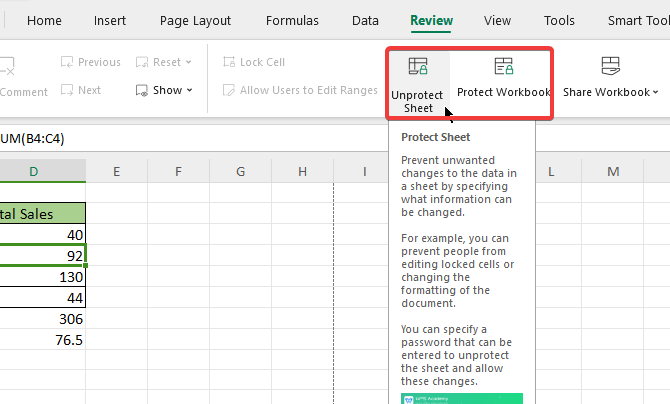Click the Share Workbook icon
This screenshot has height=404, width=670.
tap(610, 67)
